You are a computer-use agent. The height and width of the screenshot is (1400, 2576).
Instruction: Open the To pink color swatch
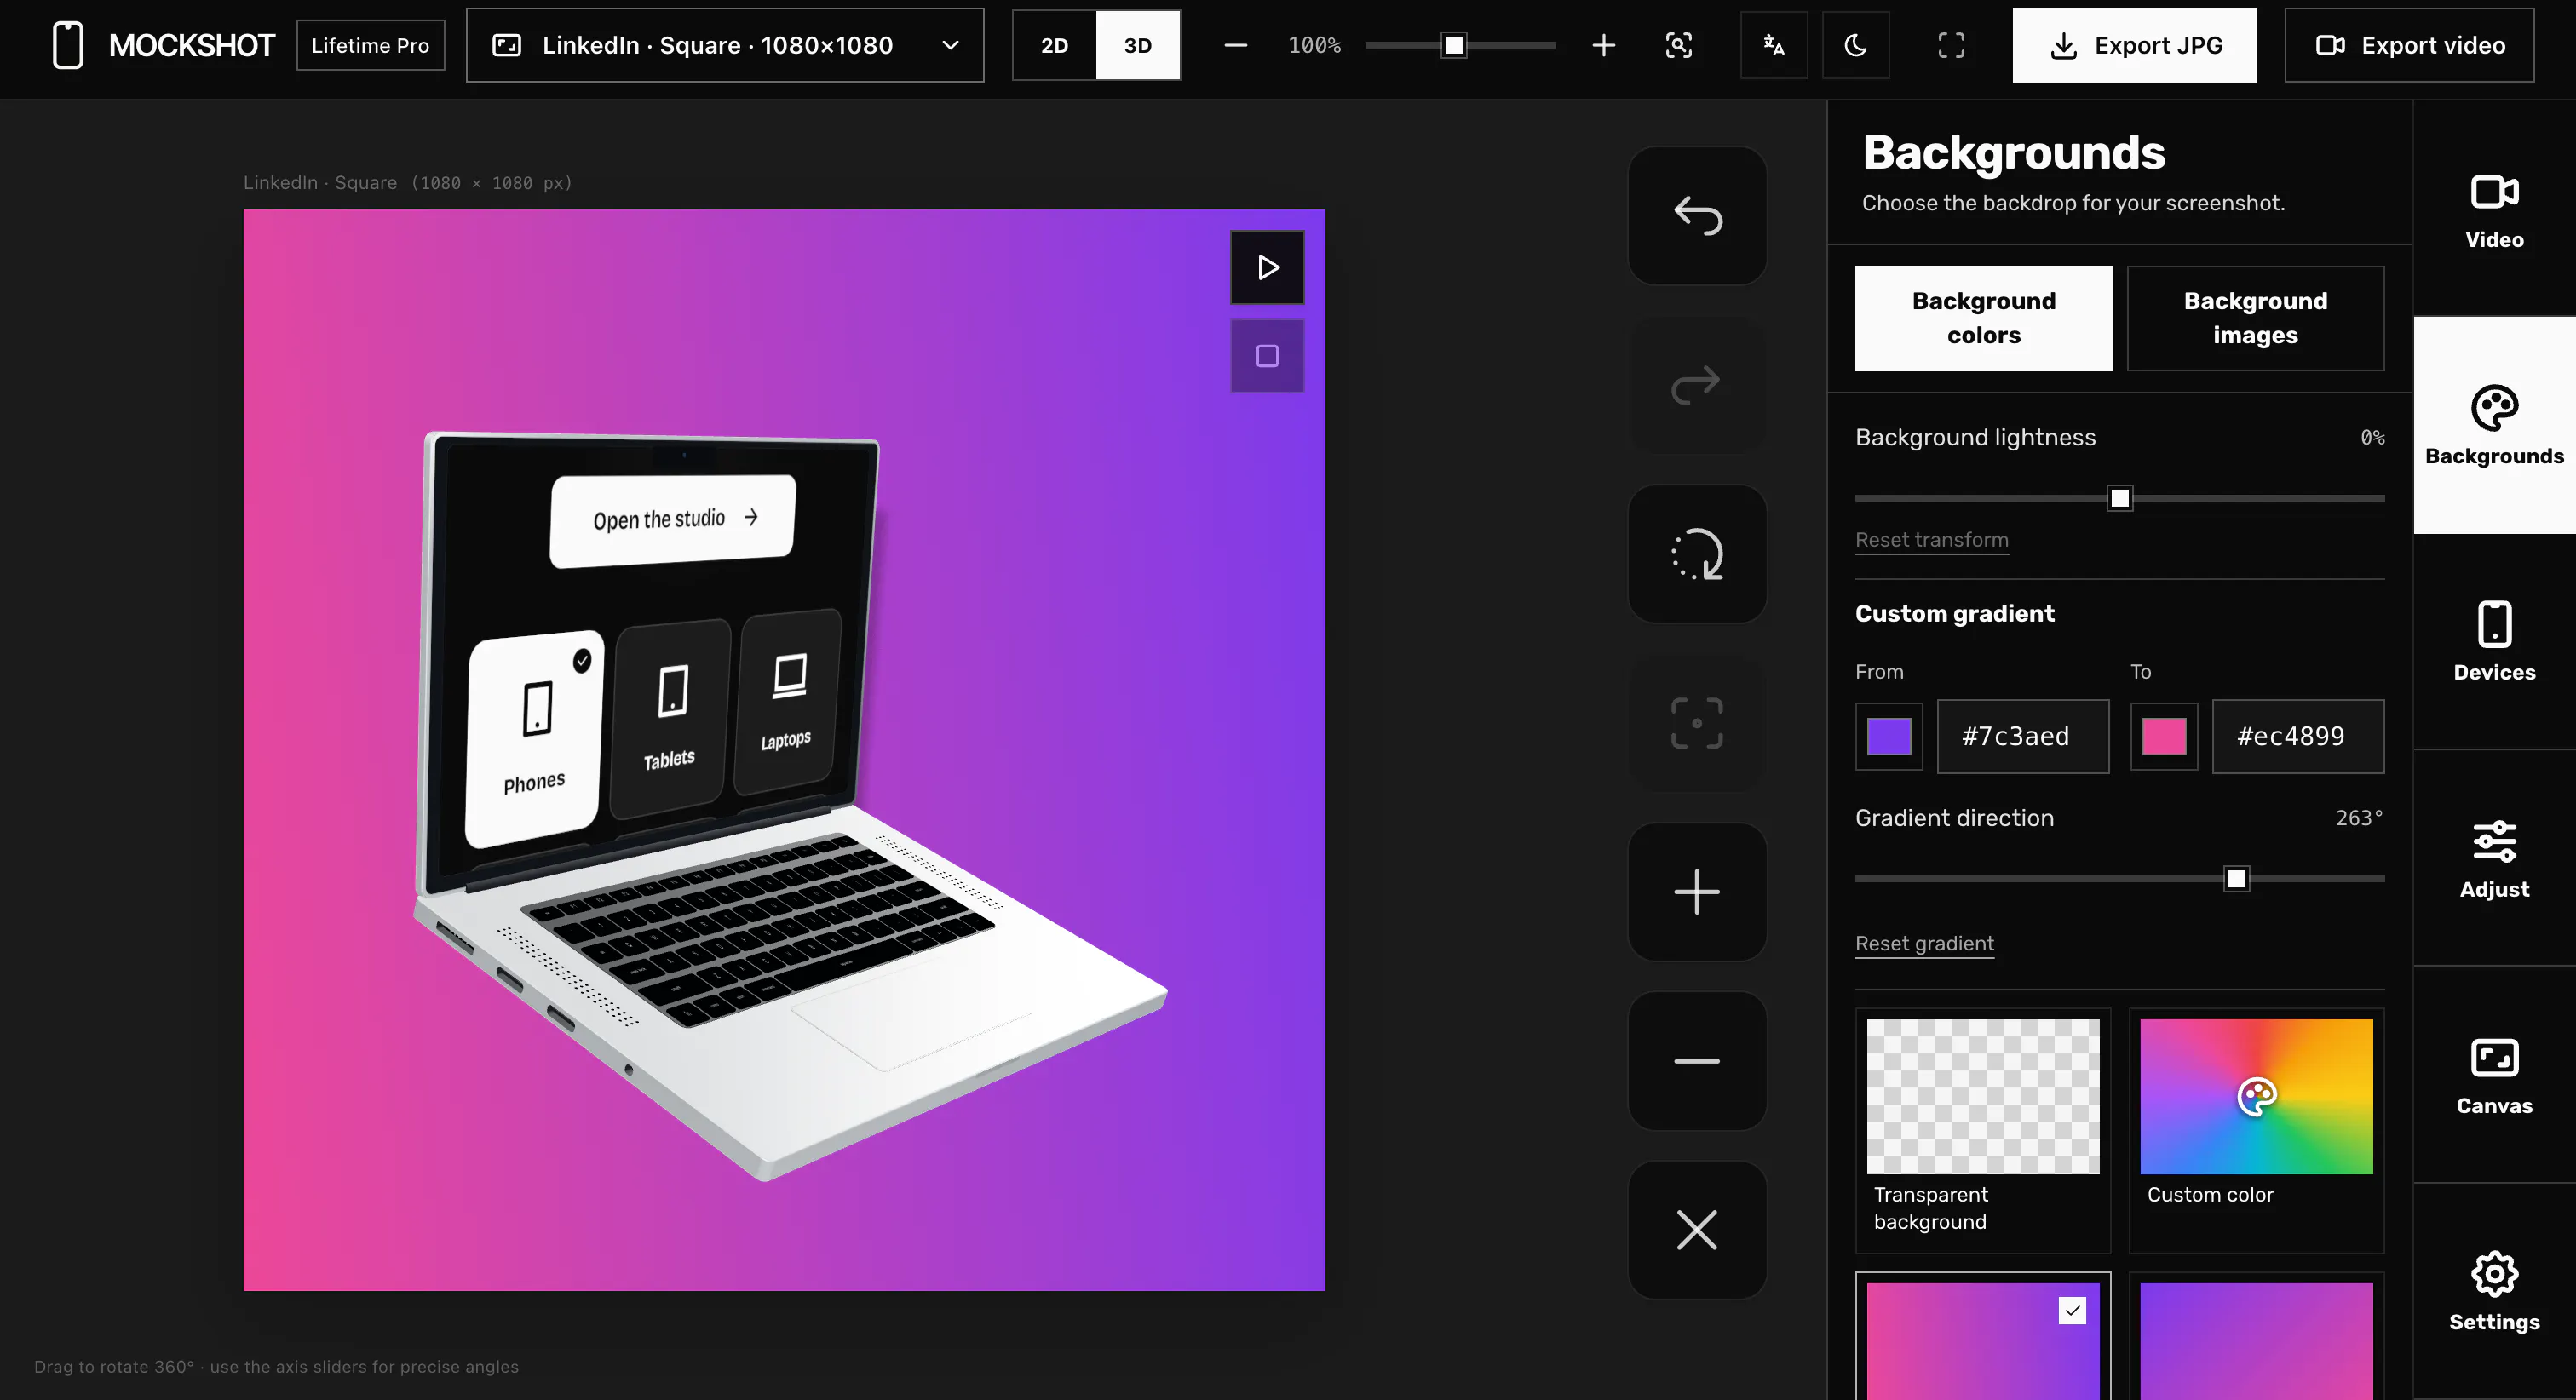[2163, 736]
